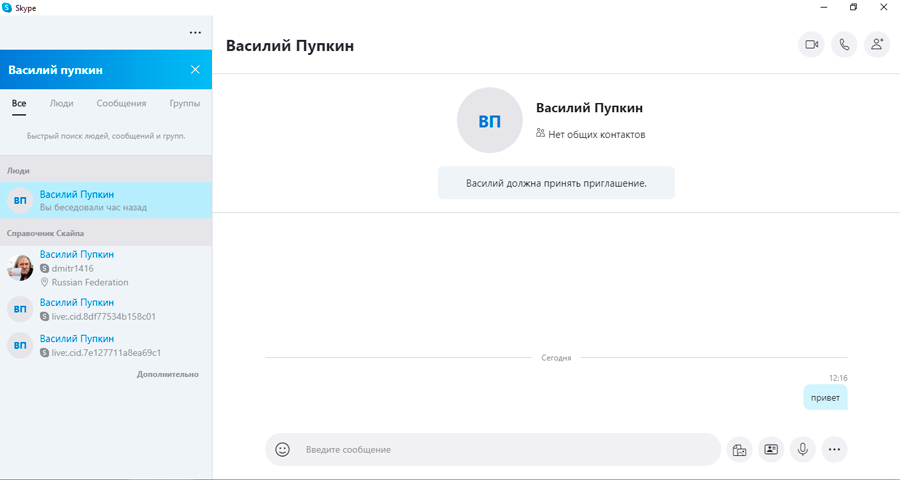Click the 'Дополнительно' link

click(168, 374)
